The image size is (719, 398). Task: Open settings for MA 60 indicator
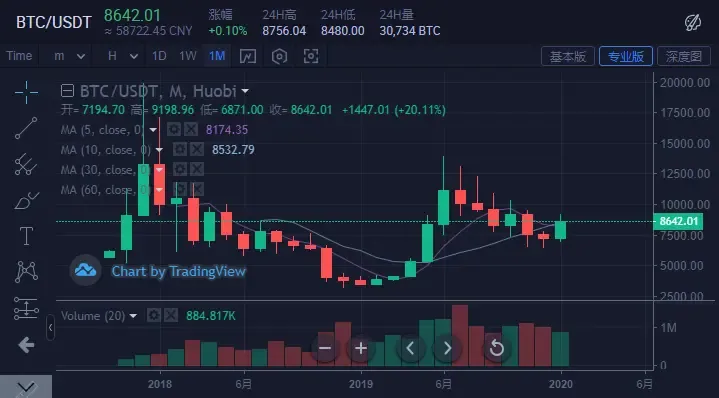(180, 189)
